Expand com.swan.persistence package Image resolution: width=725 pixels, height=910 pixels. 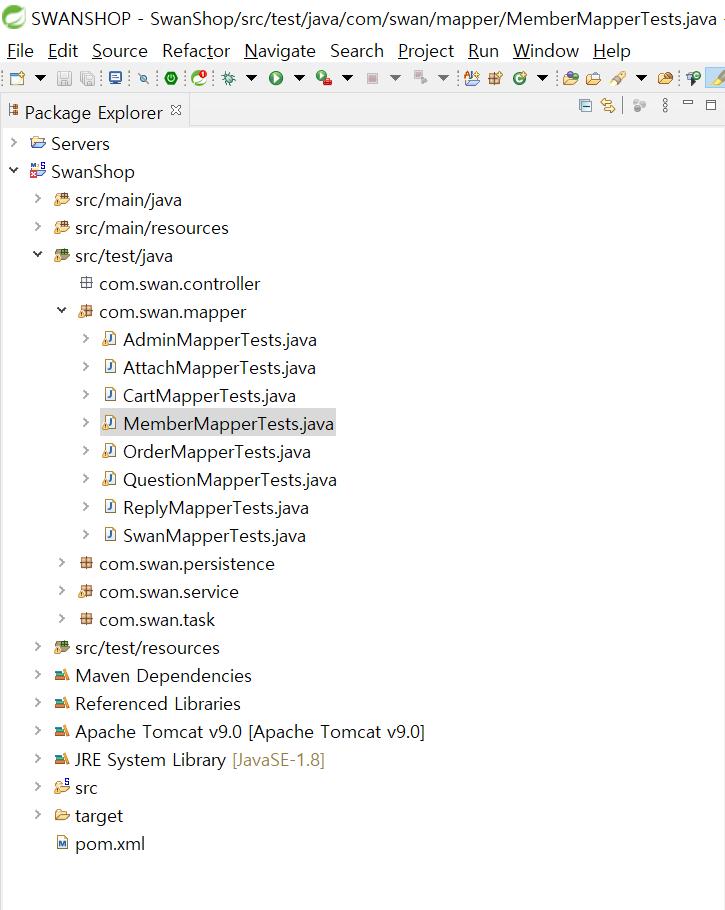tap(62, 562)
